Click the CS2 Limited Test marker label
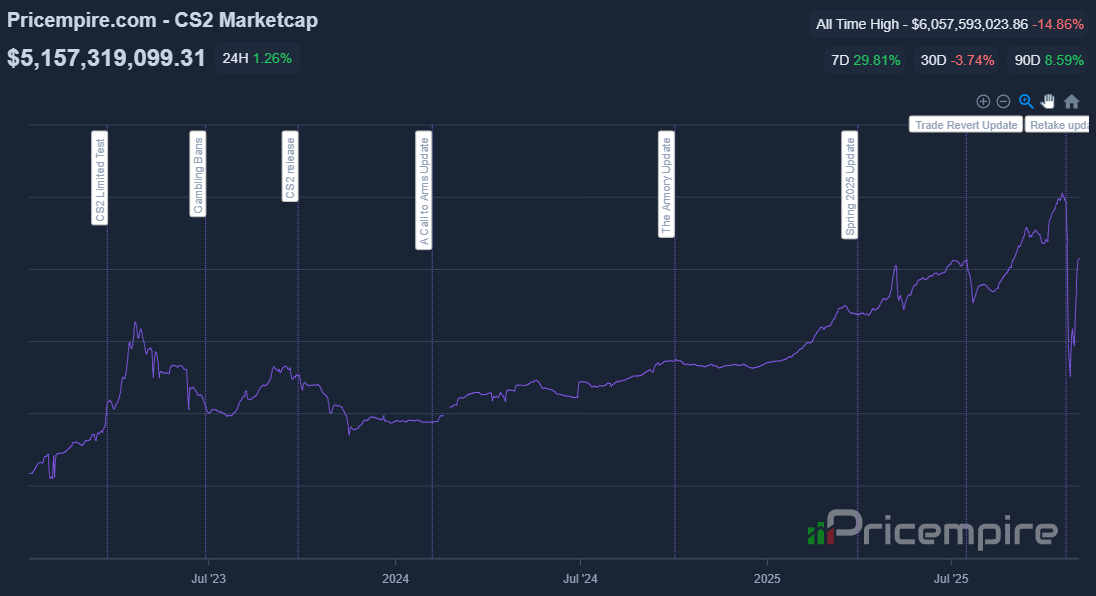The width and height of the screenshot is (1096, 596). pos(100,178)
